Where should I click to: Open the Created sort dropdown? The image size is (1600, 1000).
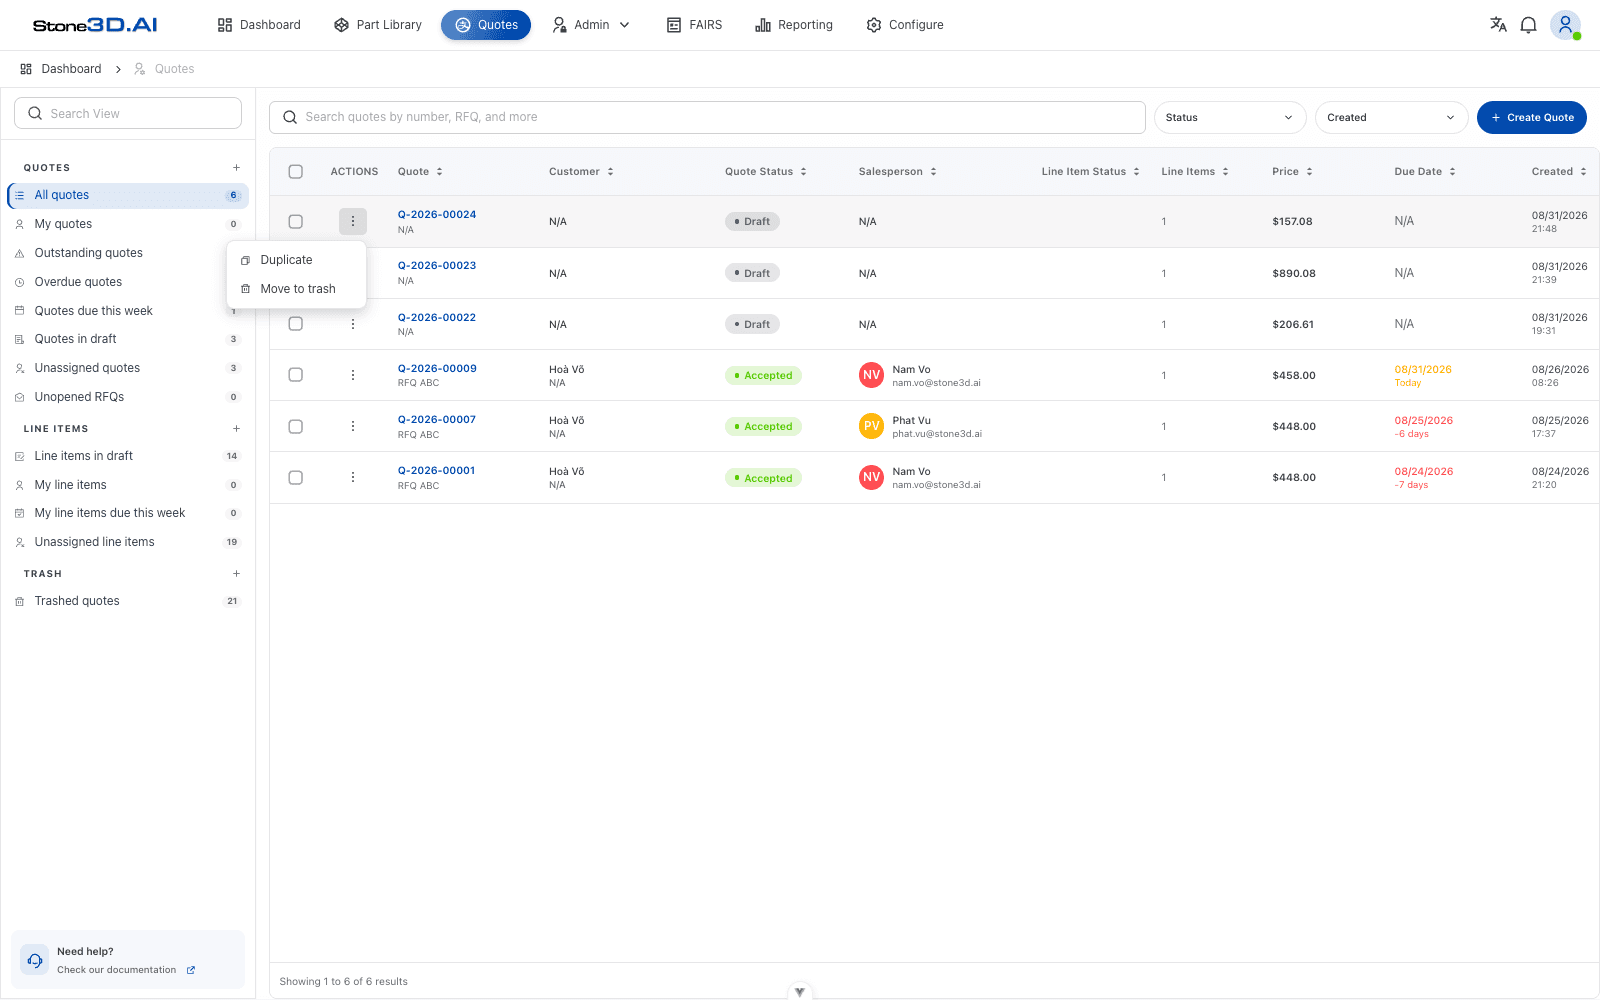pos(1391,117)
